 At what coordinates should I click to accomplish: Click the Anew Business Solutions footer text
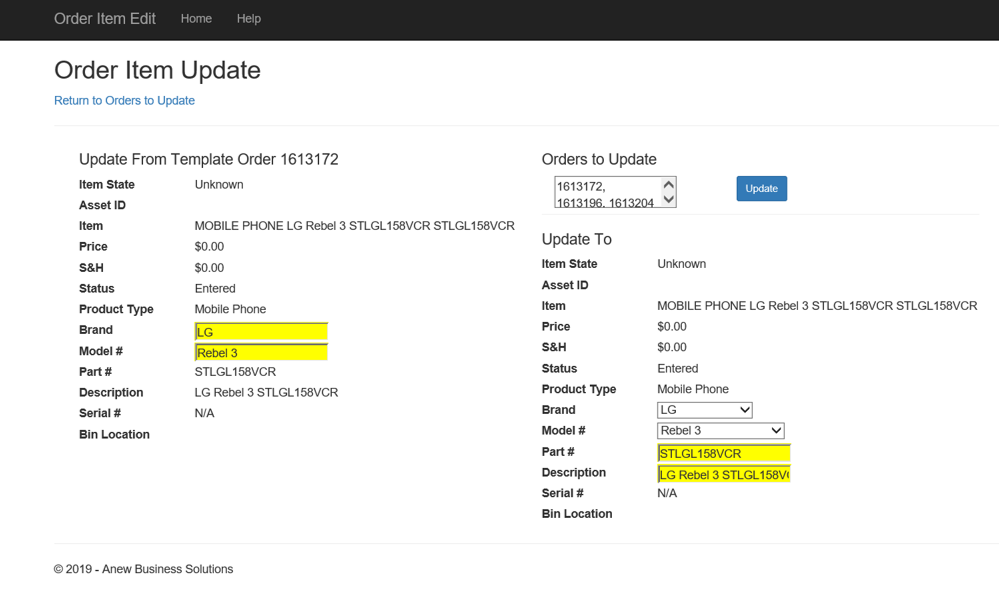tap(143, 569)
